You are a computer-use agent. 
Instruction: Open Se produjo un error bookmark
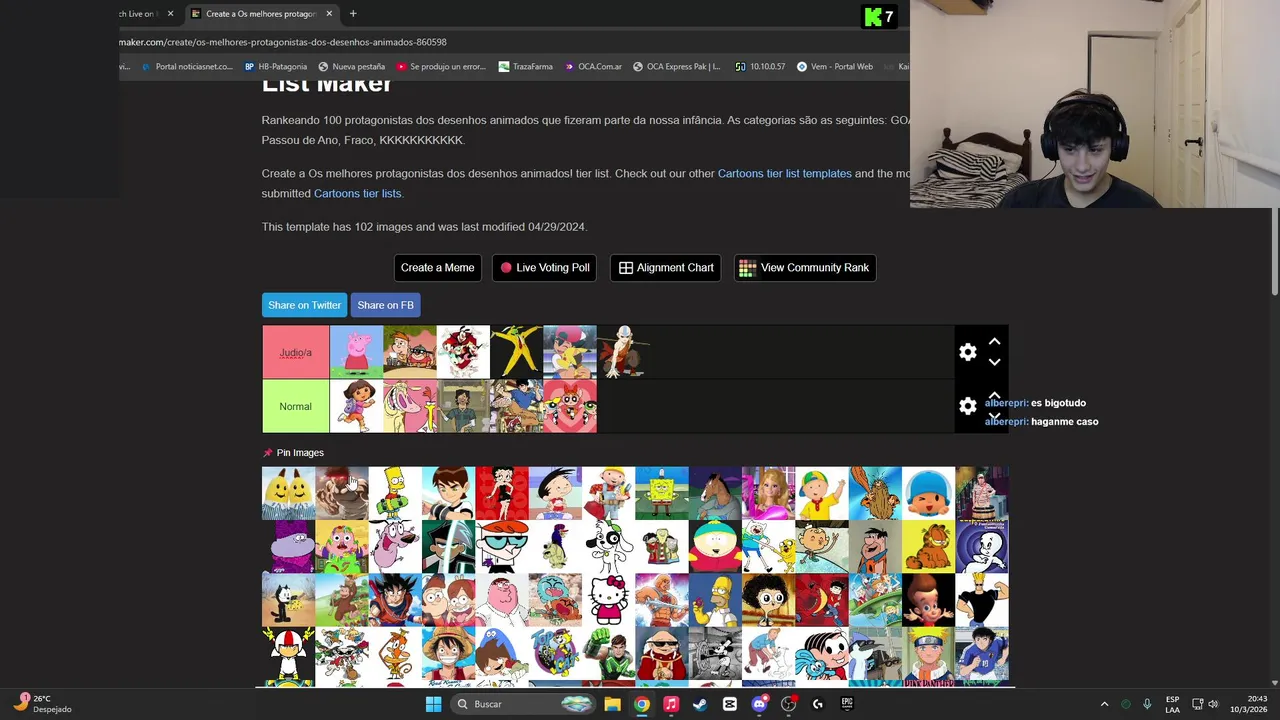coord(441,67)
